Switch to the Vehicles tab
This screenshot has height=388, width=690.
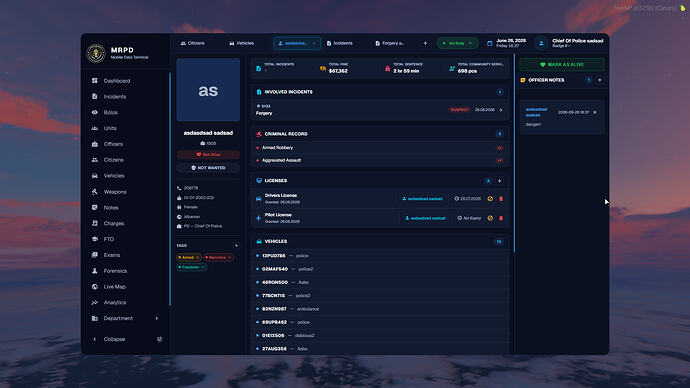242,43
